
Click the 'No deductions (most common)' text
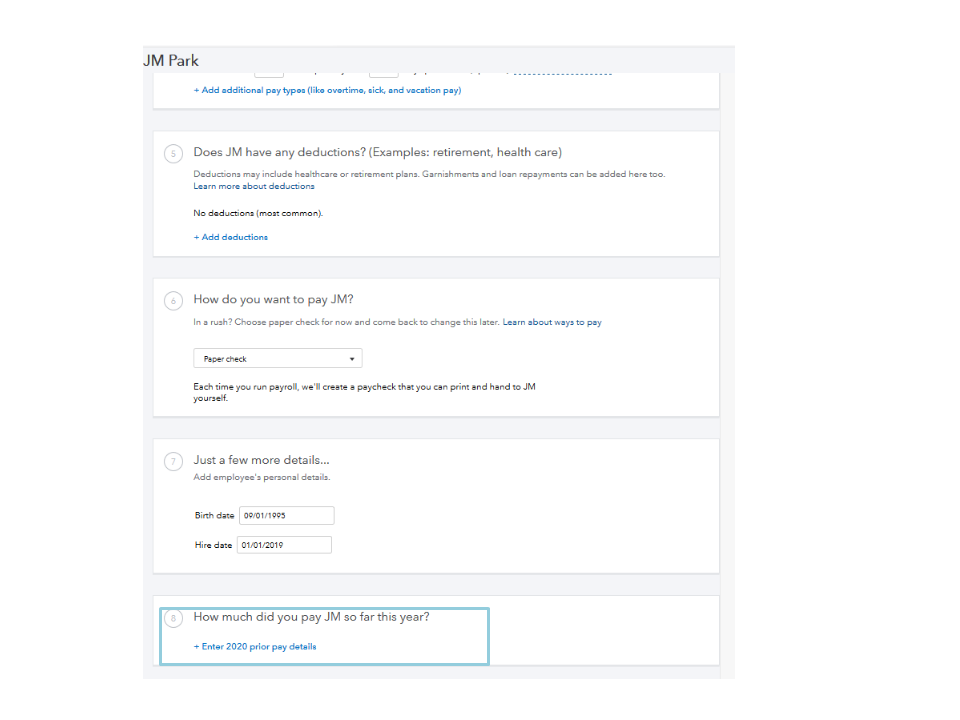pyautogui.click(x=258, y=213)
